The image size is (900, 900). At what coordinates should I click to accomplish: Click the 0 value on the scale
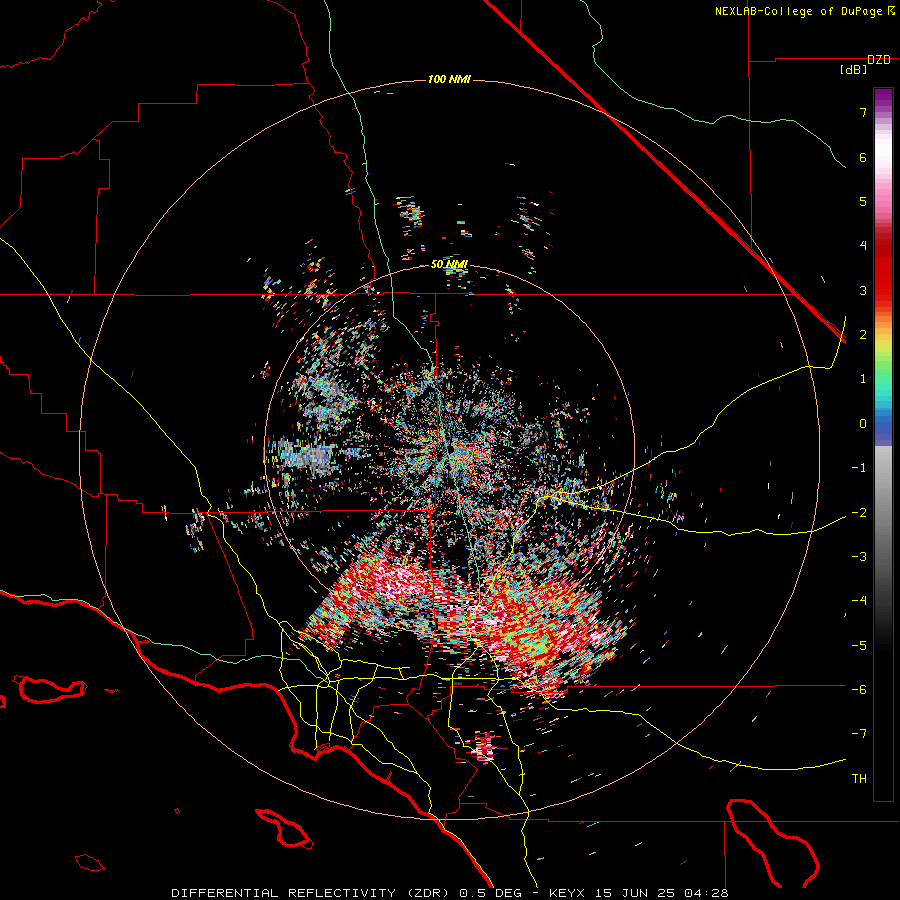point(863,424)
